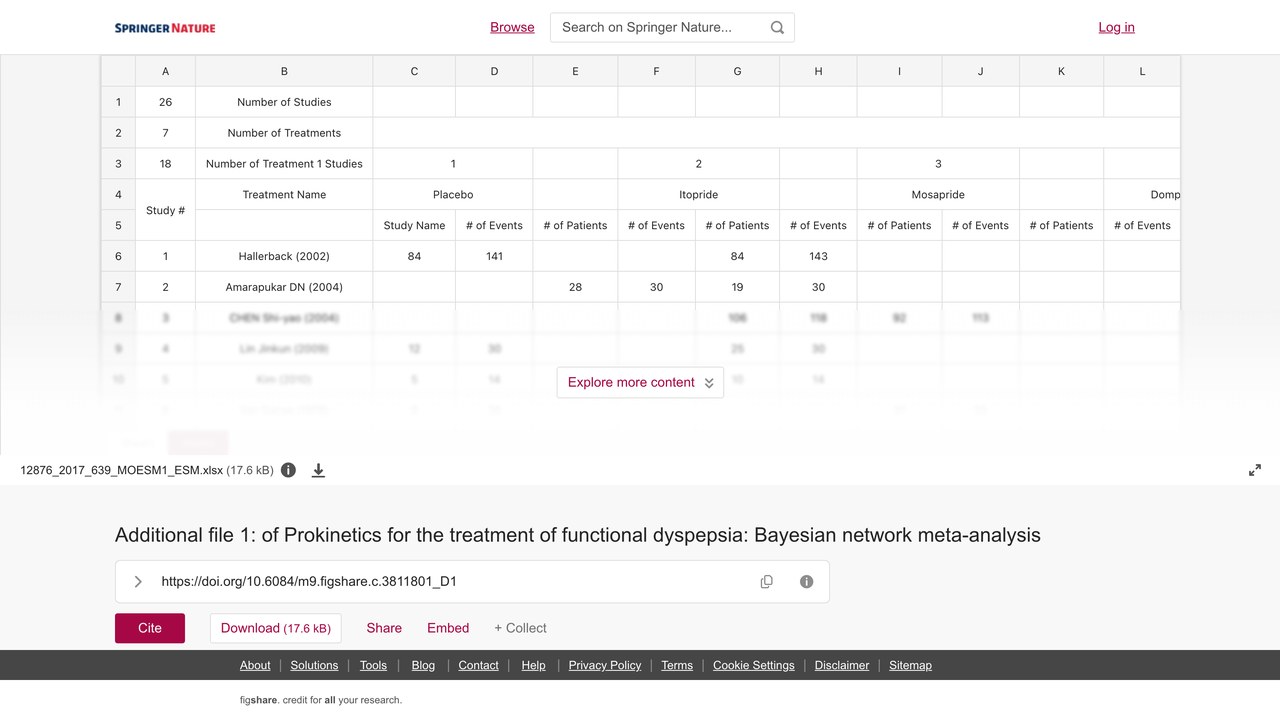Open the Disclaimer footer link
Screen dimensions: 1280x720
(x=842, y=665)
